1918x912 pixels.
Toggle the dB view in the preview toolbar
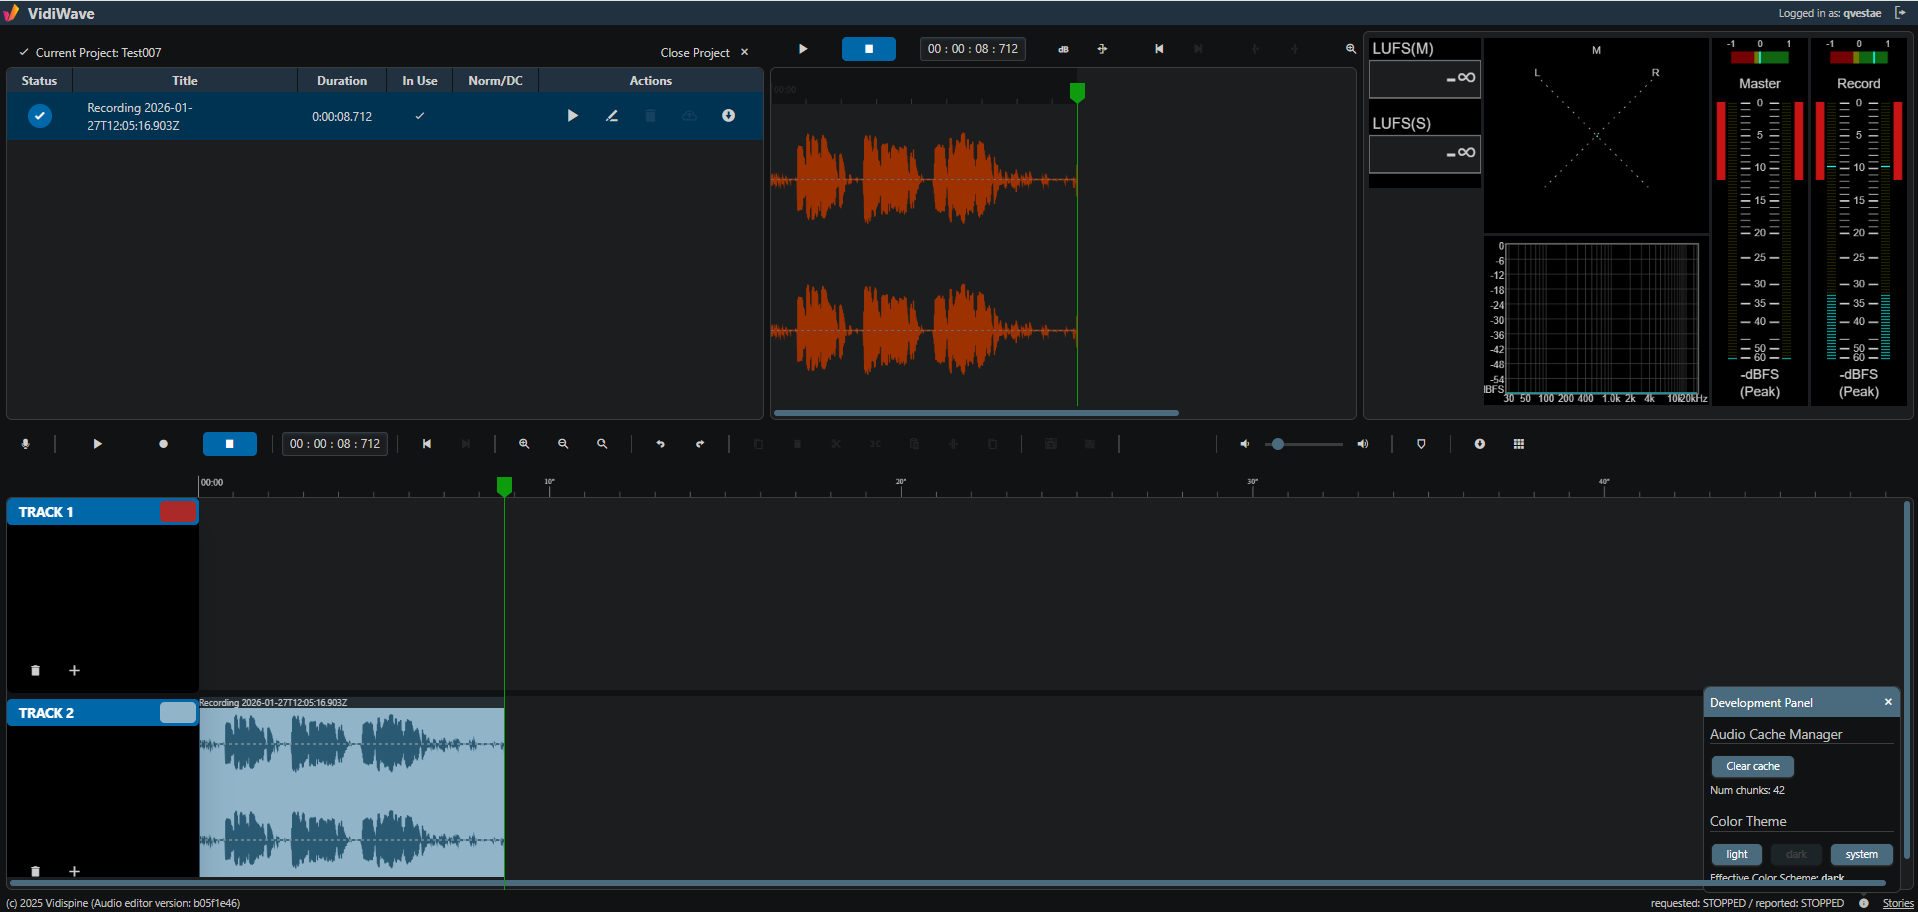tap(1063, 49)
